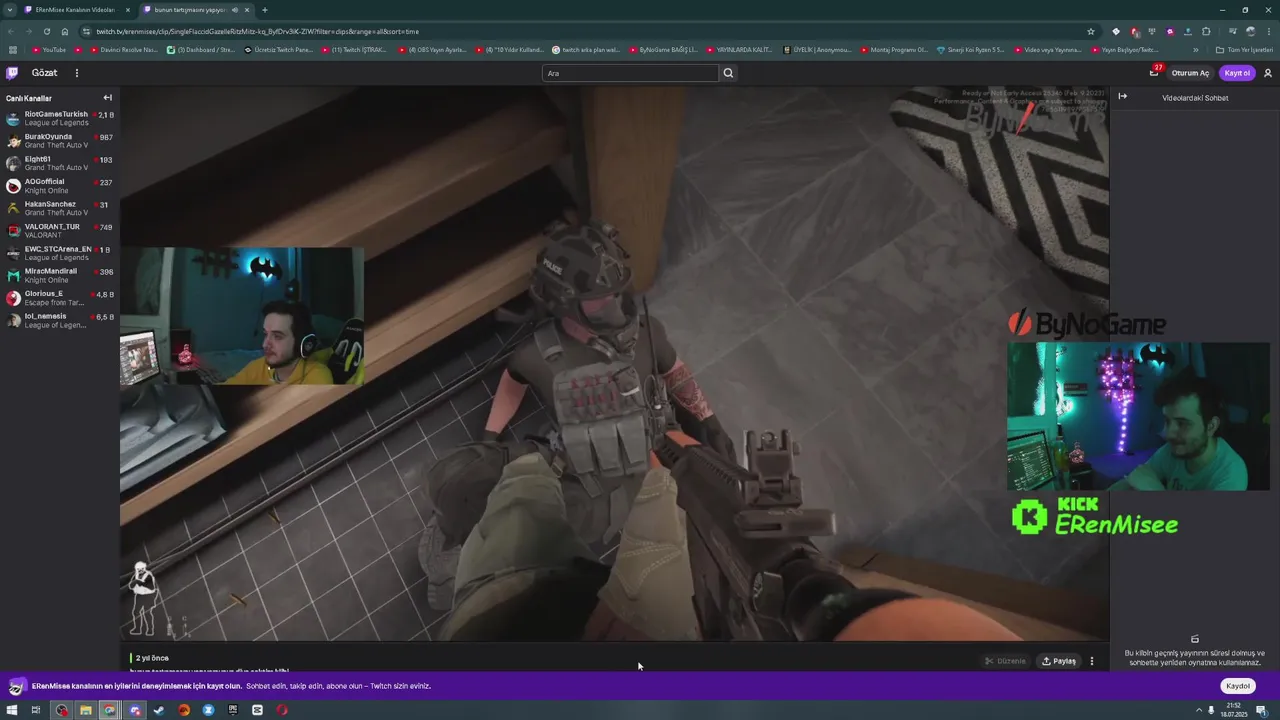
Task: Go back in browser
Action: (11, 31)
